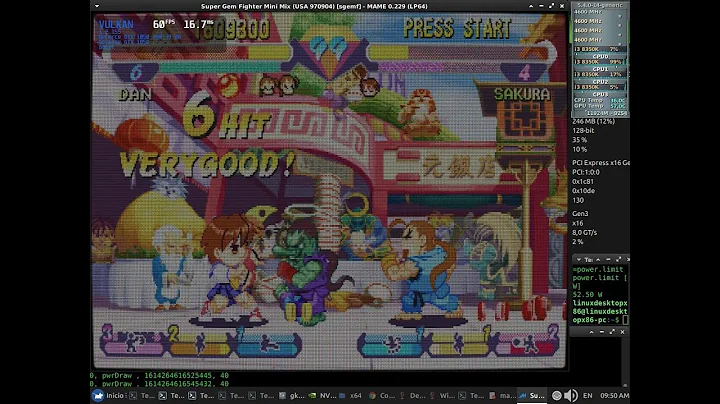
Task: Click the 52.50 W terminal output
Action: click(587, 294)
